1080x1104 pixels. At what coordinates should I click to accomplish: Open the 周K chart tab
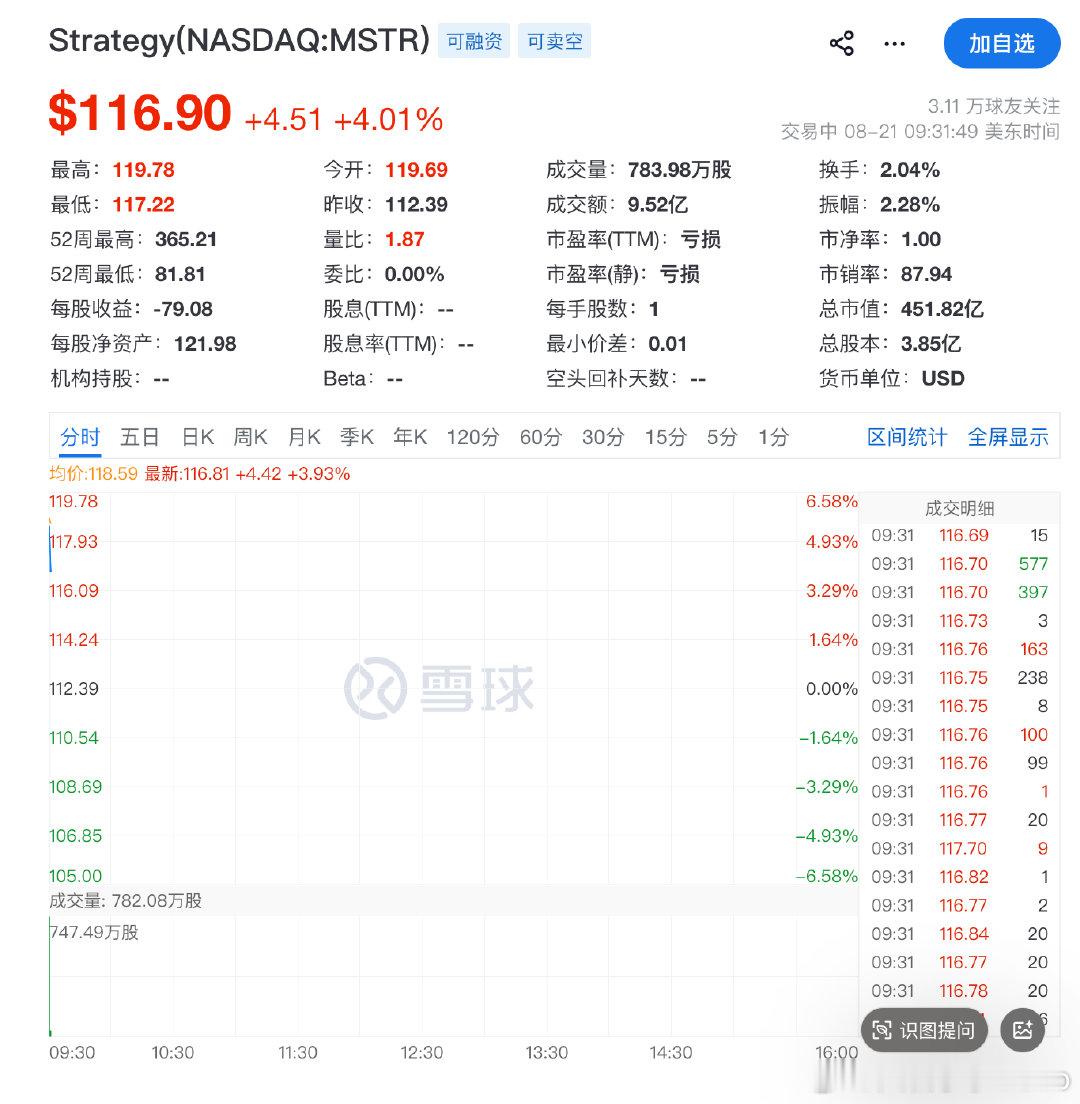[x=251, y=437]
